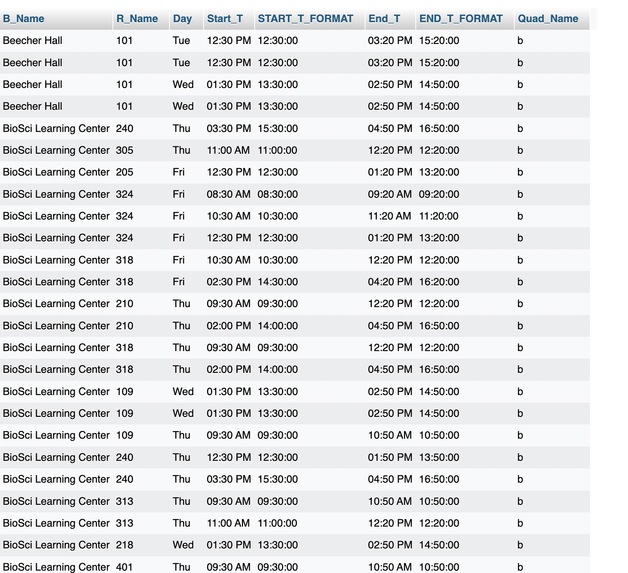The image size is (628, 573).
Task: Click the 14:30:00 formatted start time
Action: (x=278, y=282)
